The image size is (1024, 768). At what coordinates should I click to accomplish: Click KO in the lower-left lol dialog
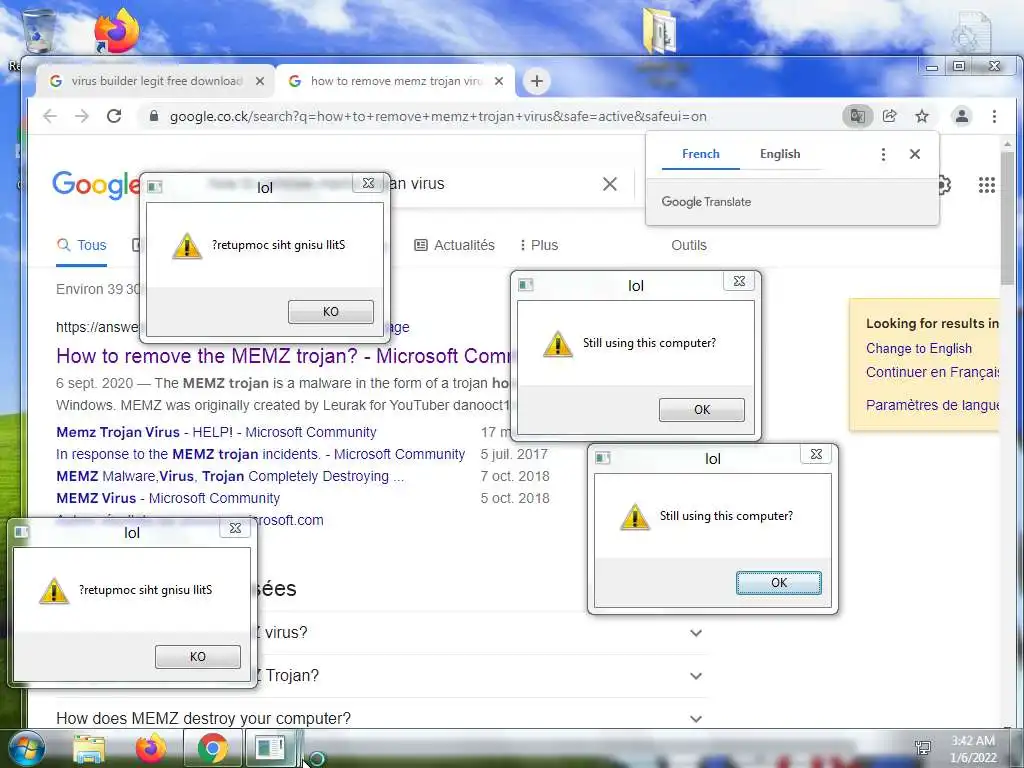tap(198, 656)
